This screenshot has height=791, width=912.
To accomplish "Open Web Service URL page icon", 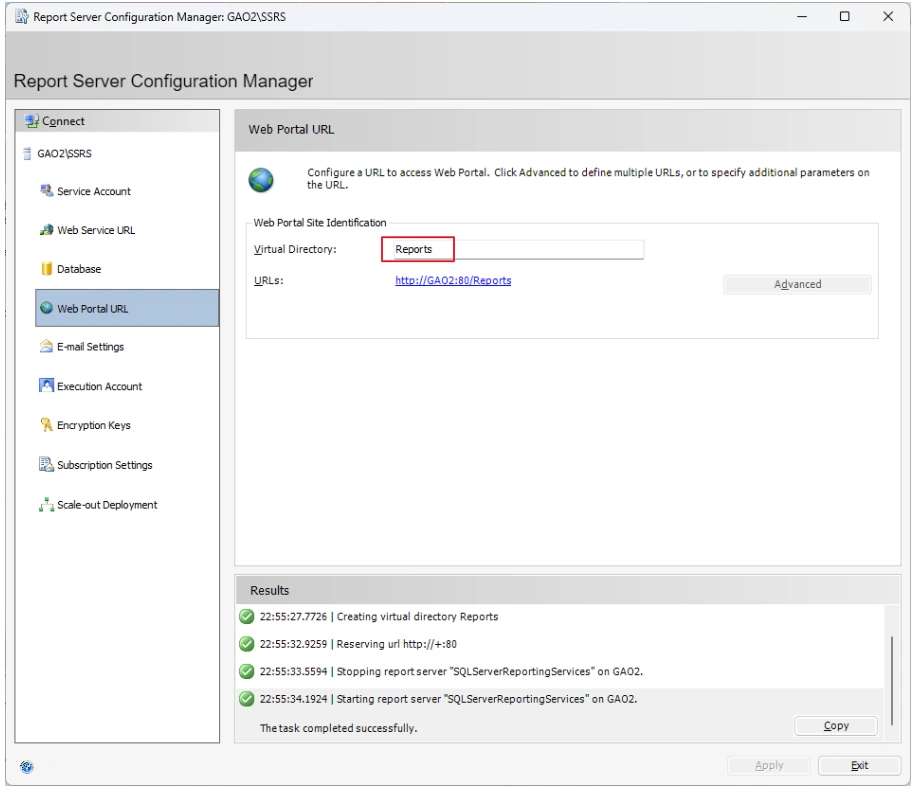I will pos(46,230).
